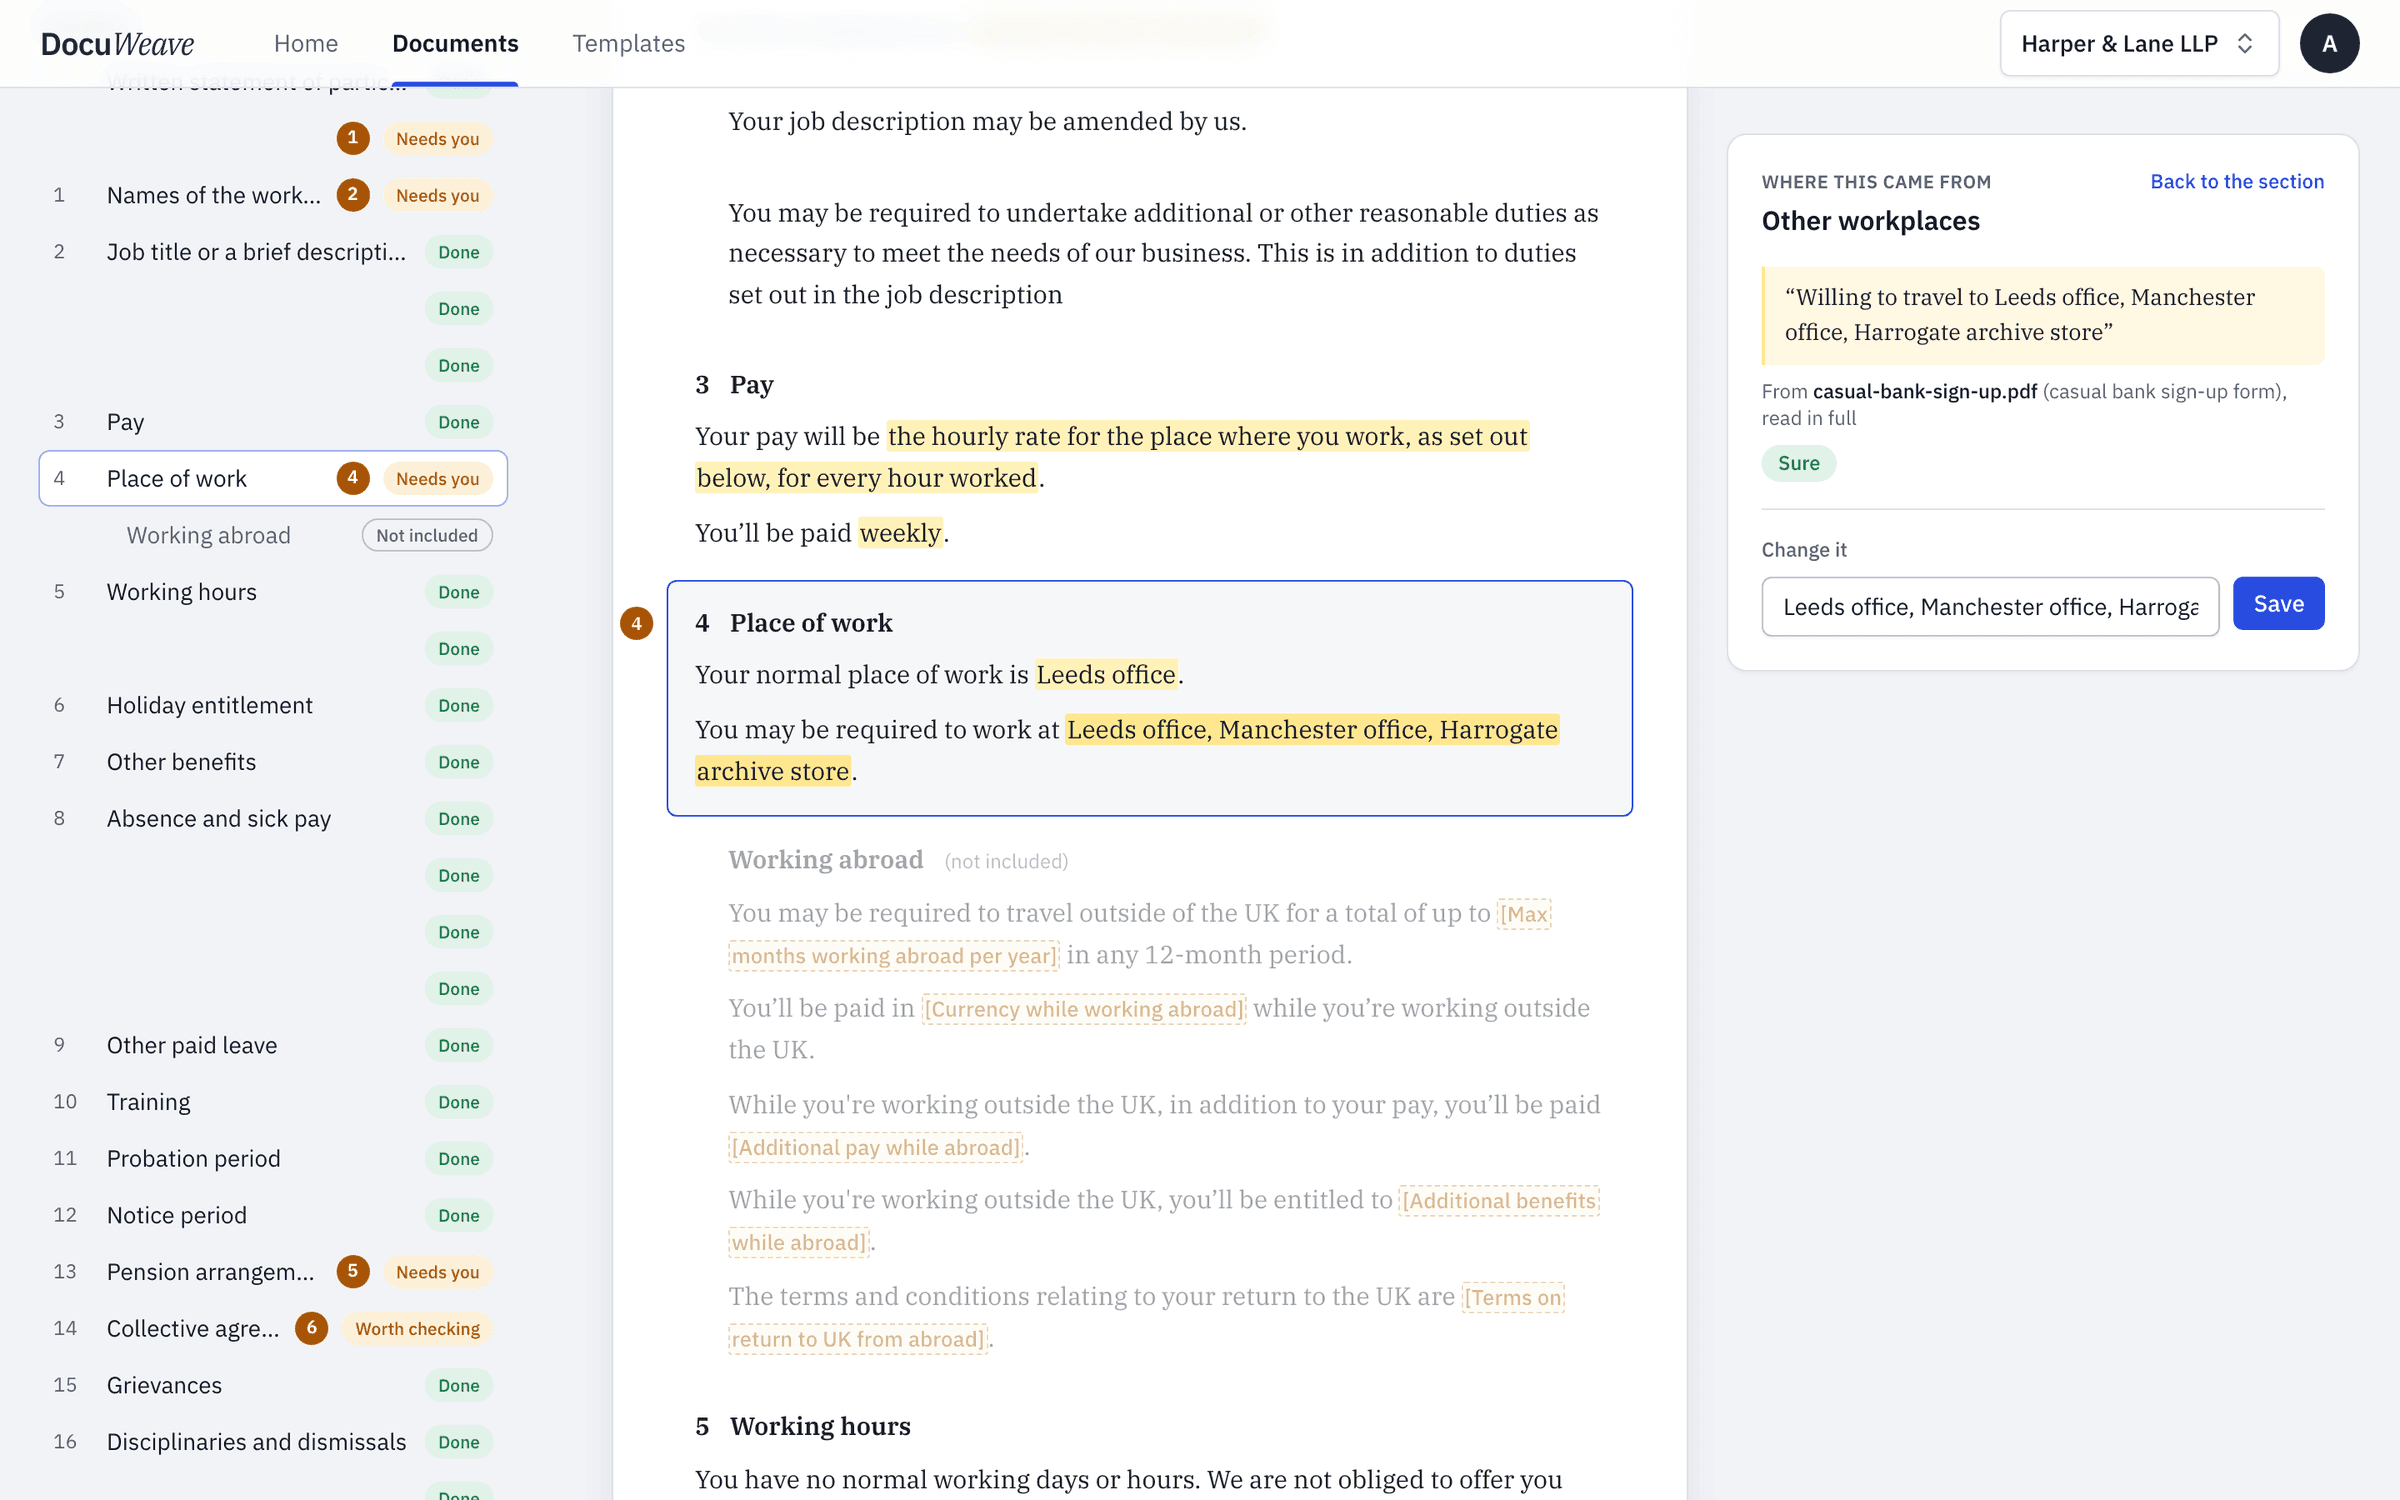Click the highlighted hourly rate pay field
Screen dimensions: 2400x1500
coord(1112,457)
